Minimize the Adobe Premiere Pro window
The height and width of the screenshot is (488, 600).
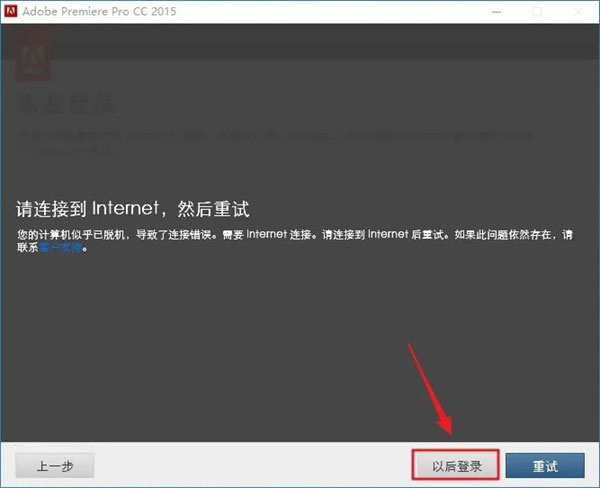[496, 12]
